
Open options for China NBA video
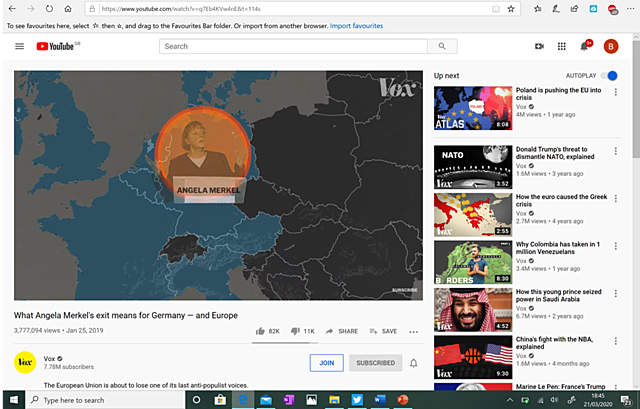click(616, 341)
